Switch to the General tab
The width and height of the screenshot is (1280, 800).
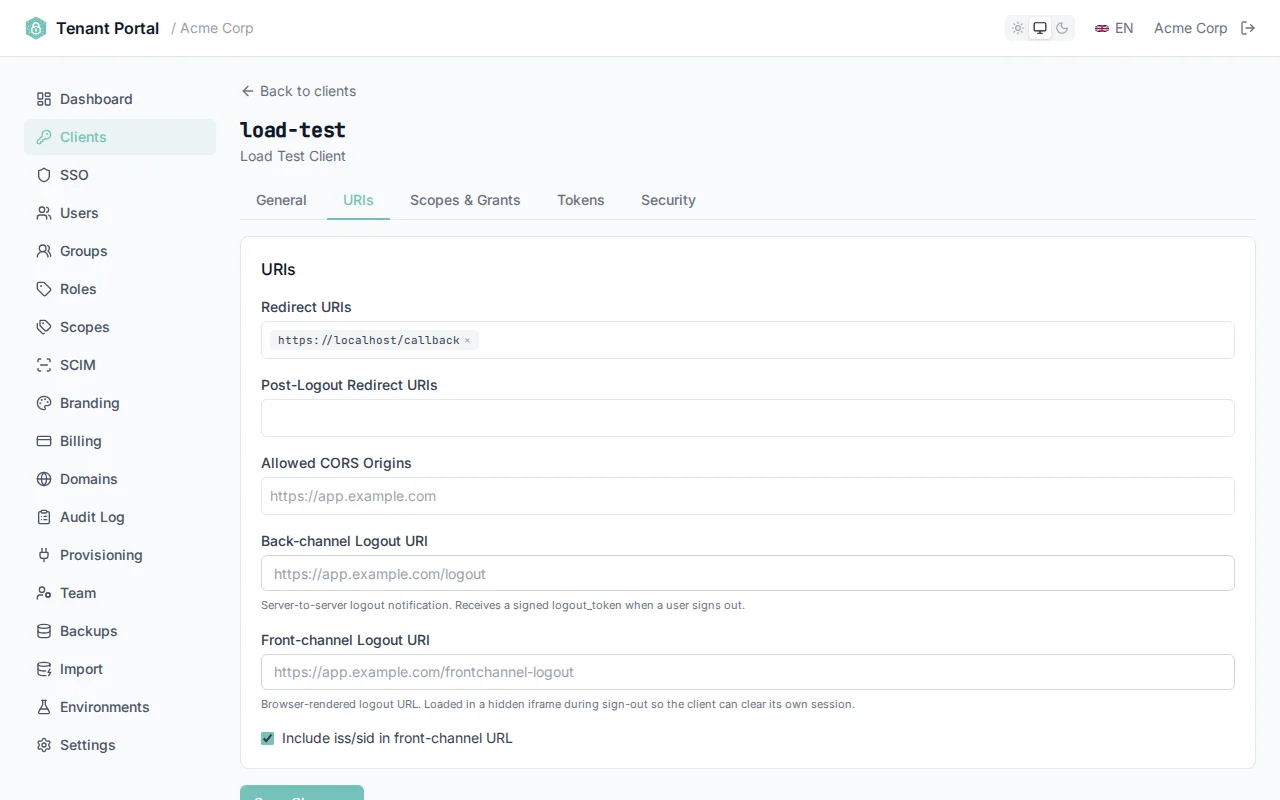coord(281,200)
